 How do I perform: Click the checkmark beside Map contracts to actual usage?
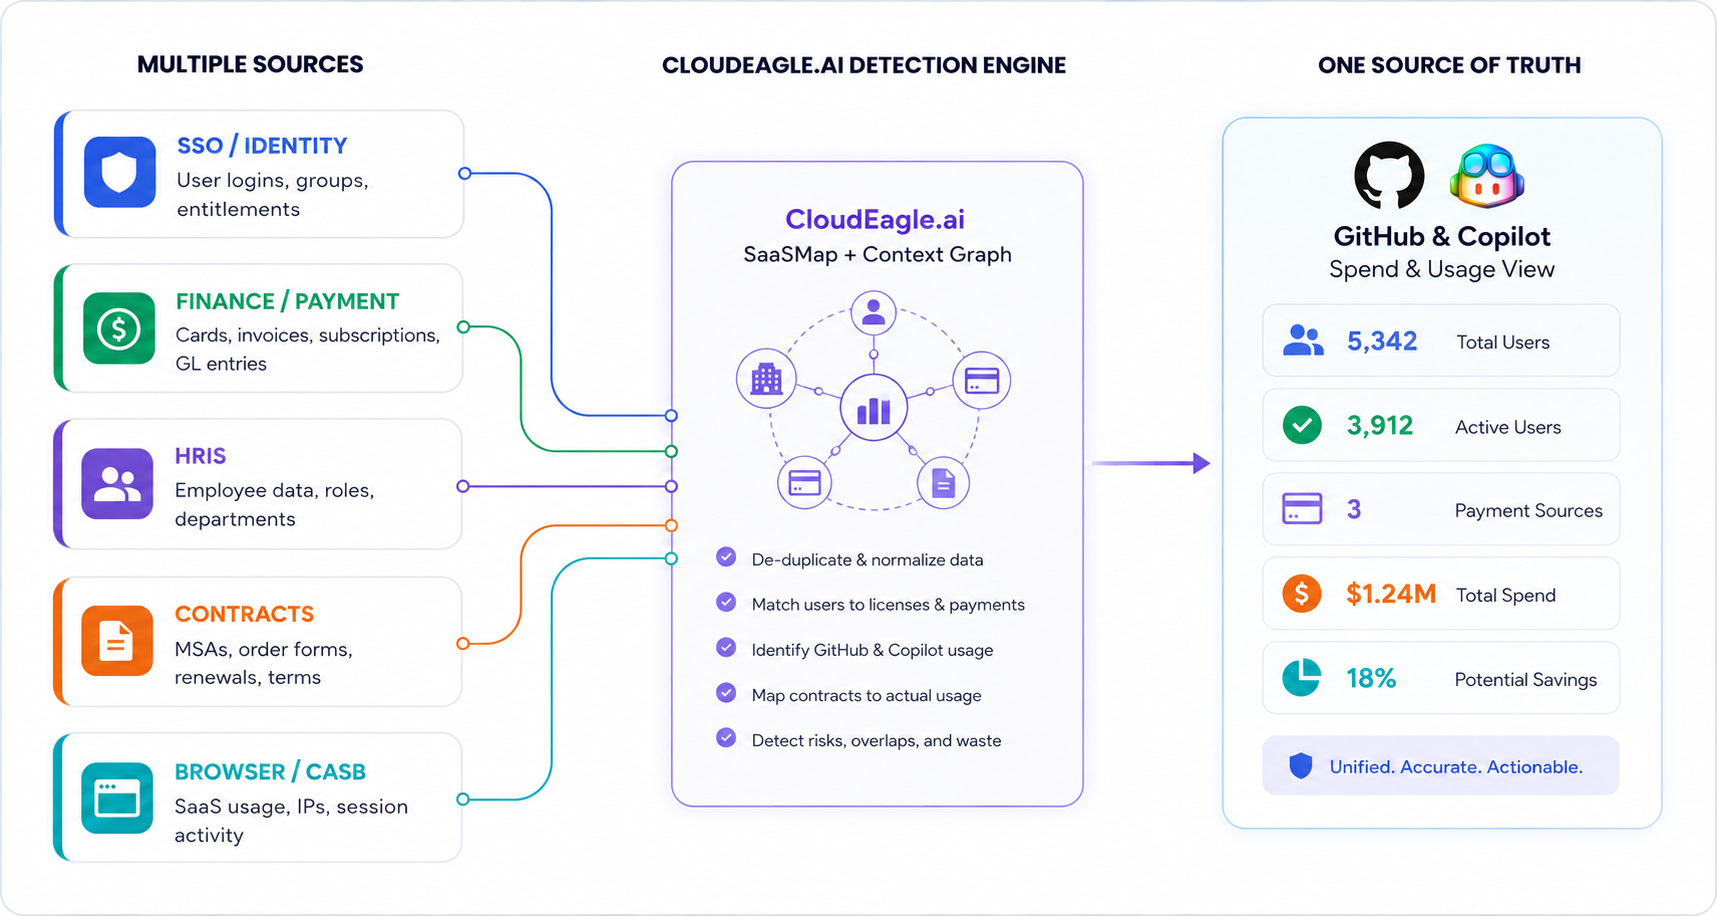(x=726, y=693)
